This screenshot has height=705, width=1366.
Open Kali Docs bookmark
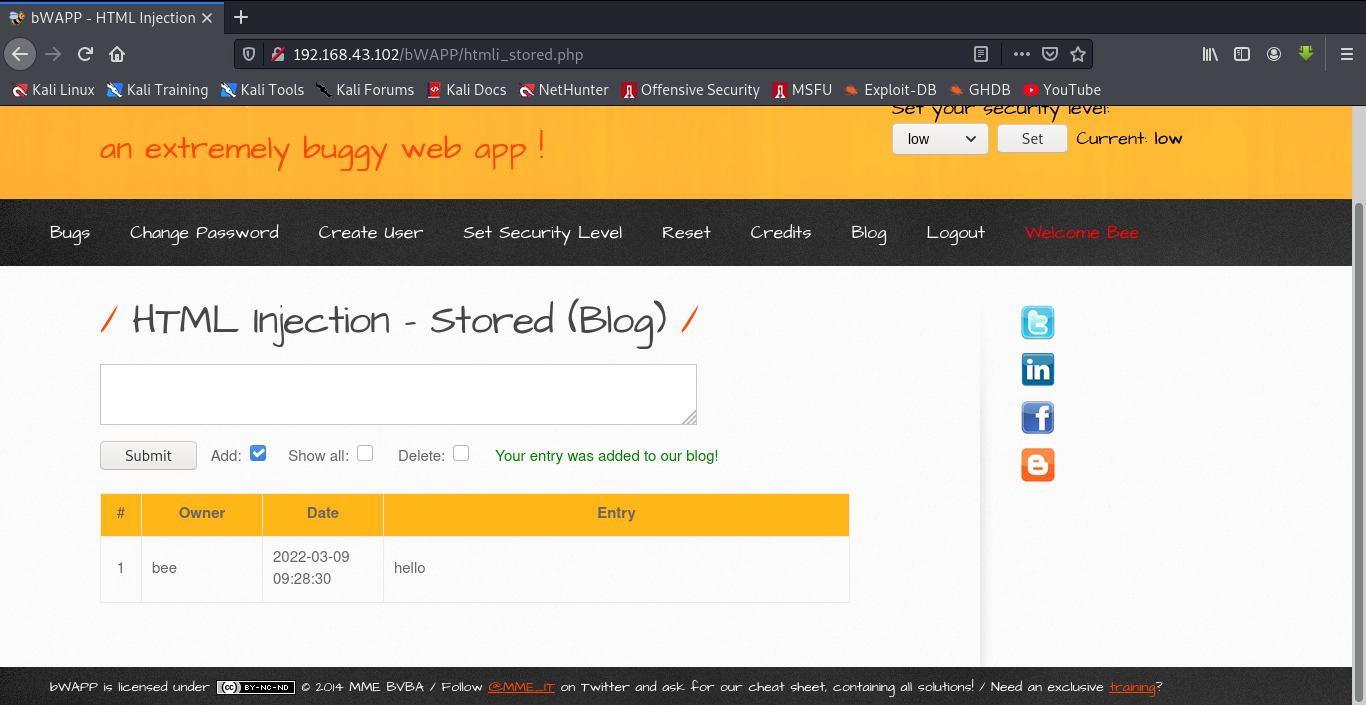(467, 90)
